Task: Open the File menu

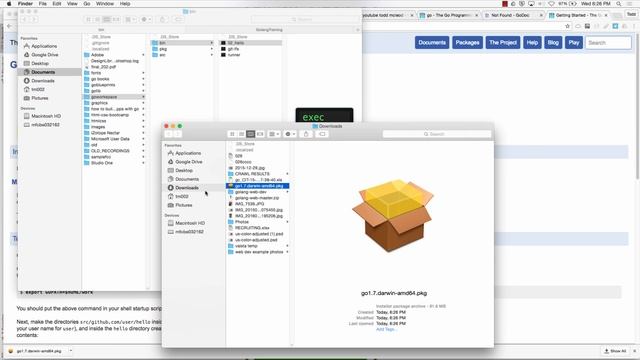Action: coord(42,4)
